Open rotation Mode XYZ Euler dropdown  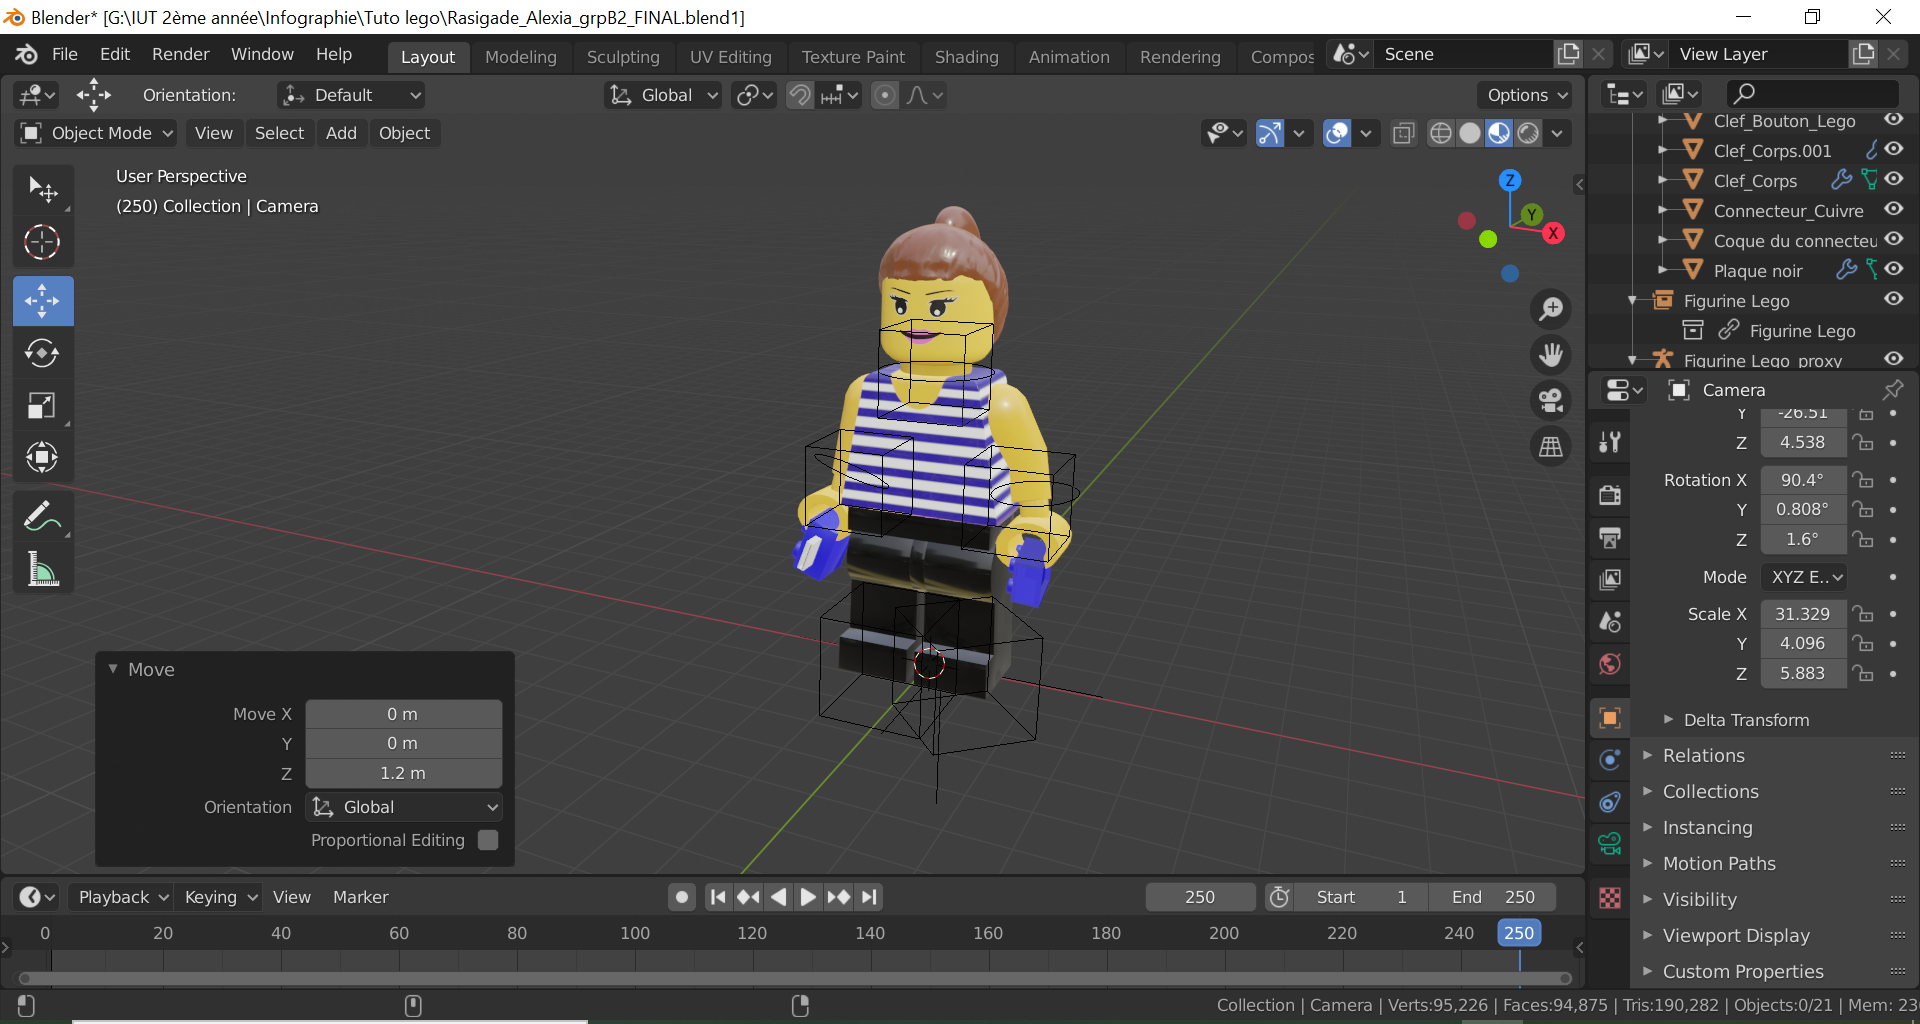1806,577
